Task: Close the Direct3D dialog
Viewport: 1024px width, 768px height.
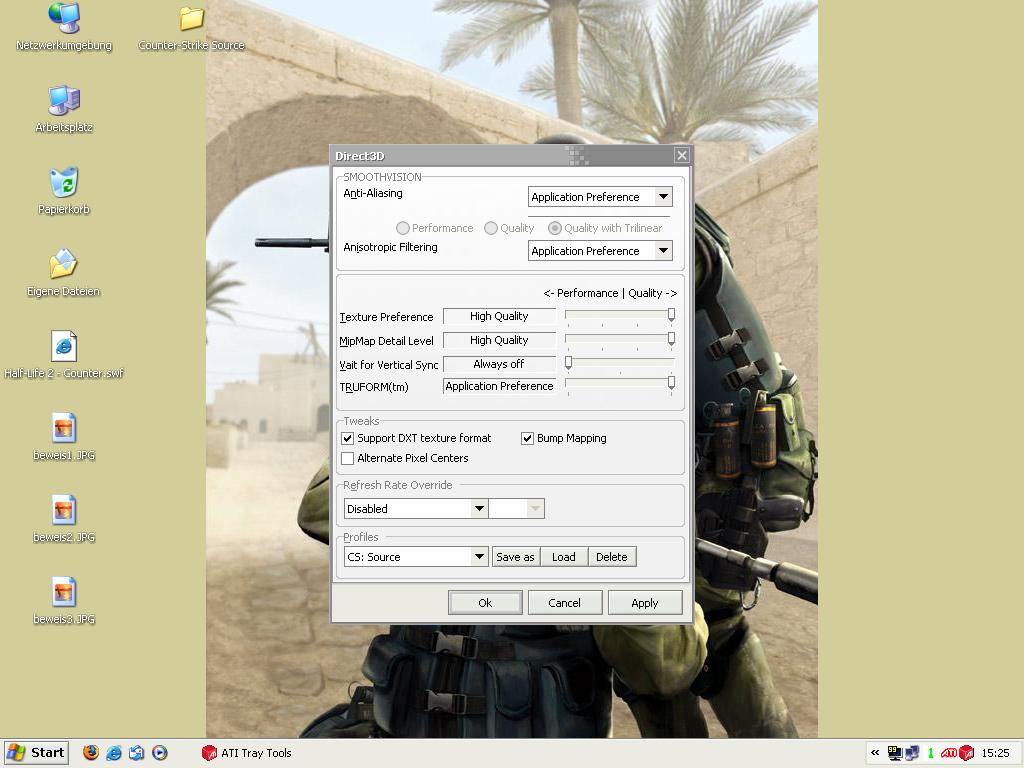Action: [x=682, y=155]
